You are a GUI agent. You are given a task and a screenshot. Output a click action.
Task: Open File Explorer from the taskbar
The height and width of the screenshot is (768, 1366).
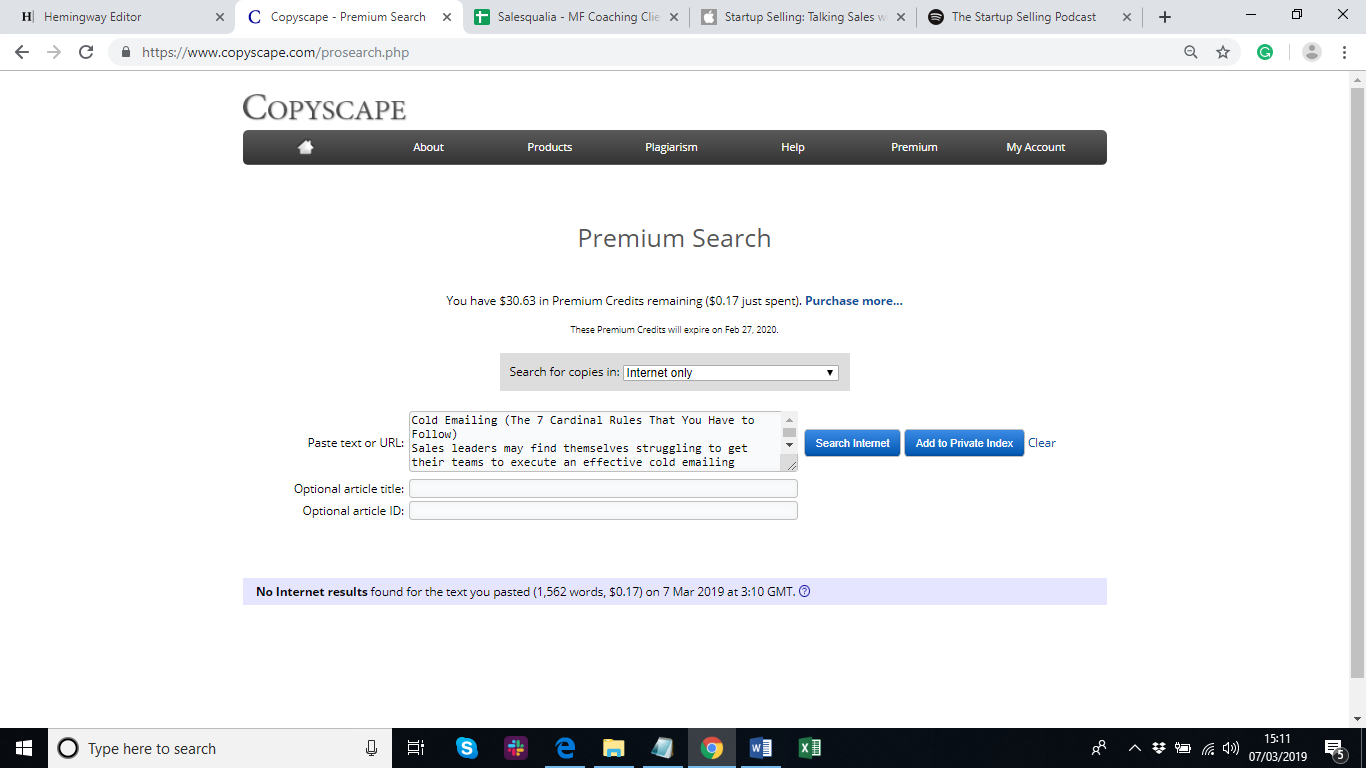(614, 748)
